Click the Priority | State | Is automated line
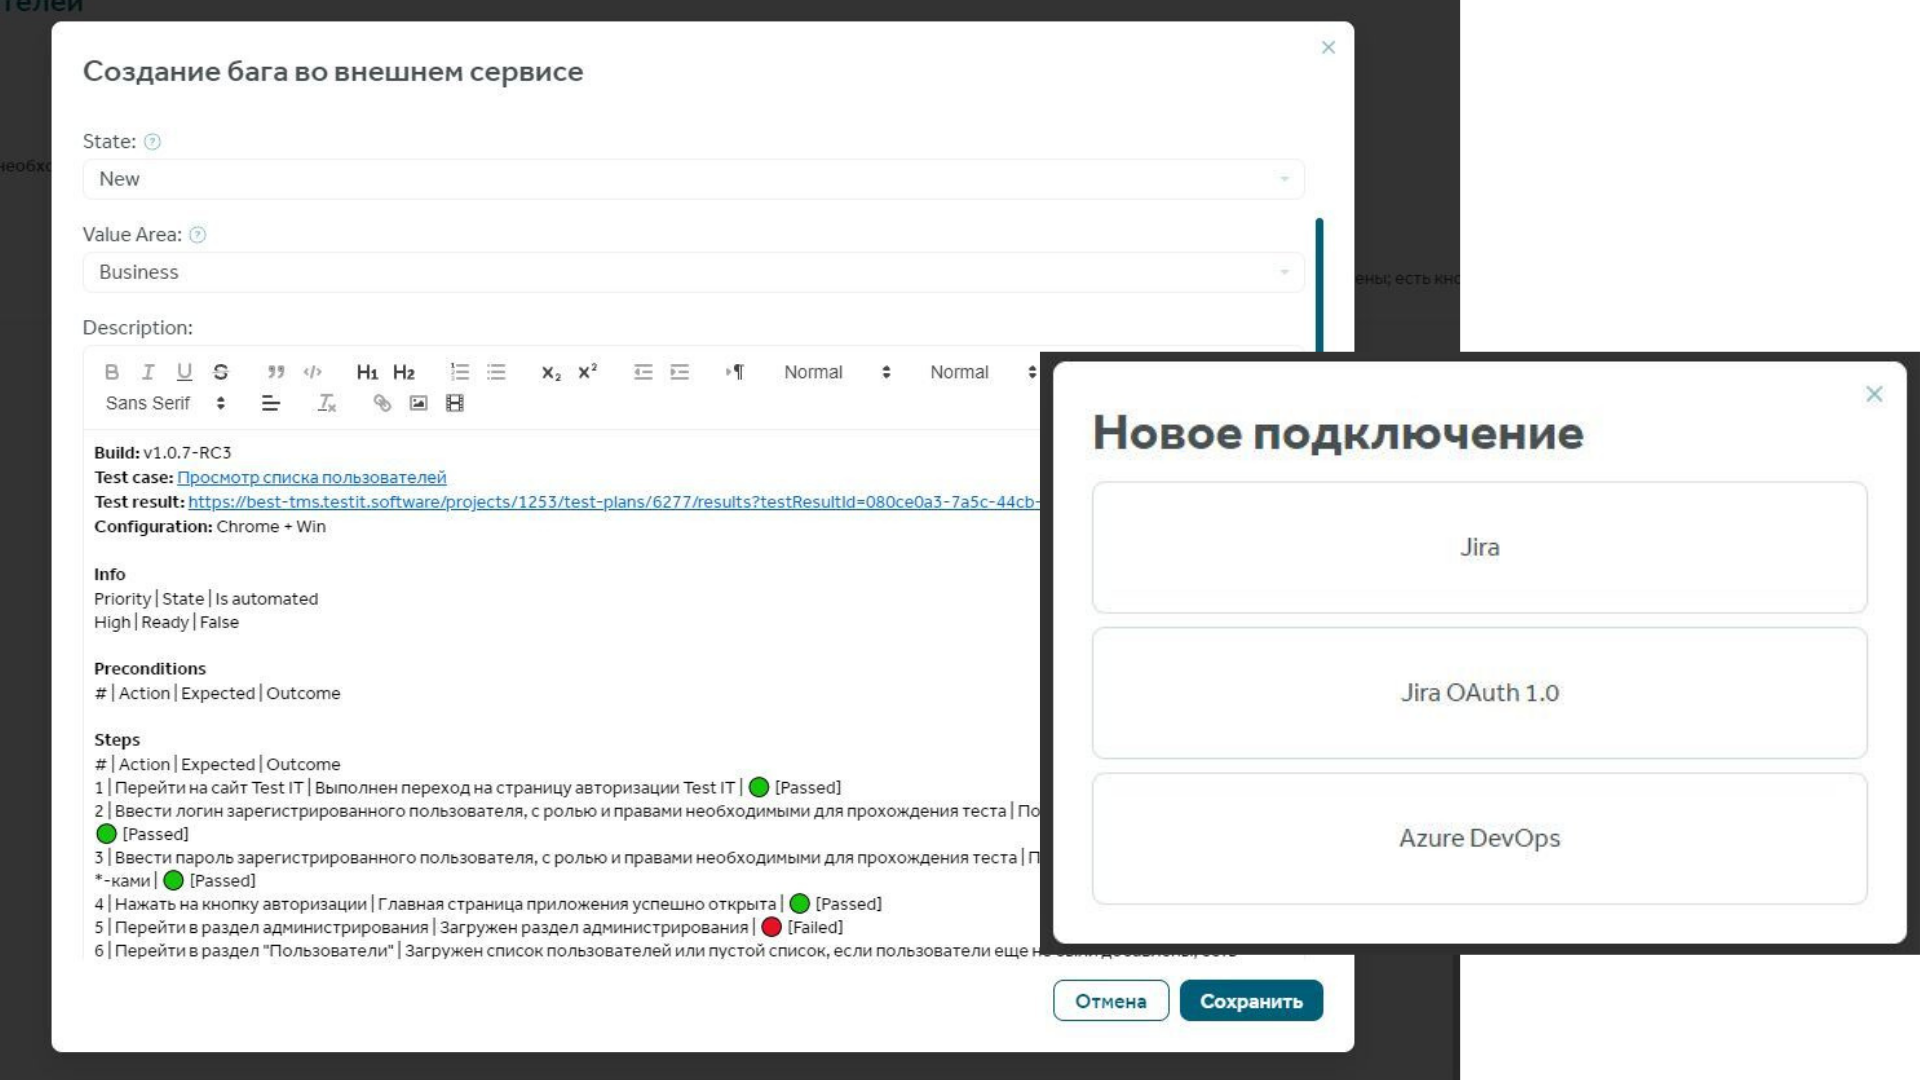 pyautogui.click(x=206, y=599)
